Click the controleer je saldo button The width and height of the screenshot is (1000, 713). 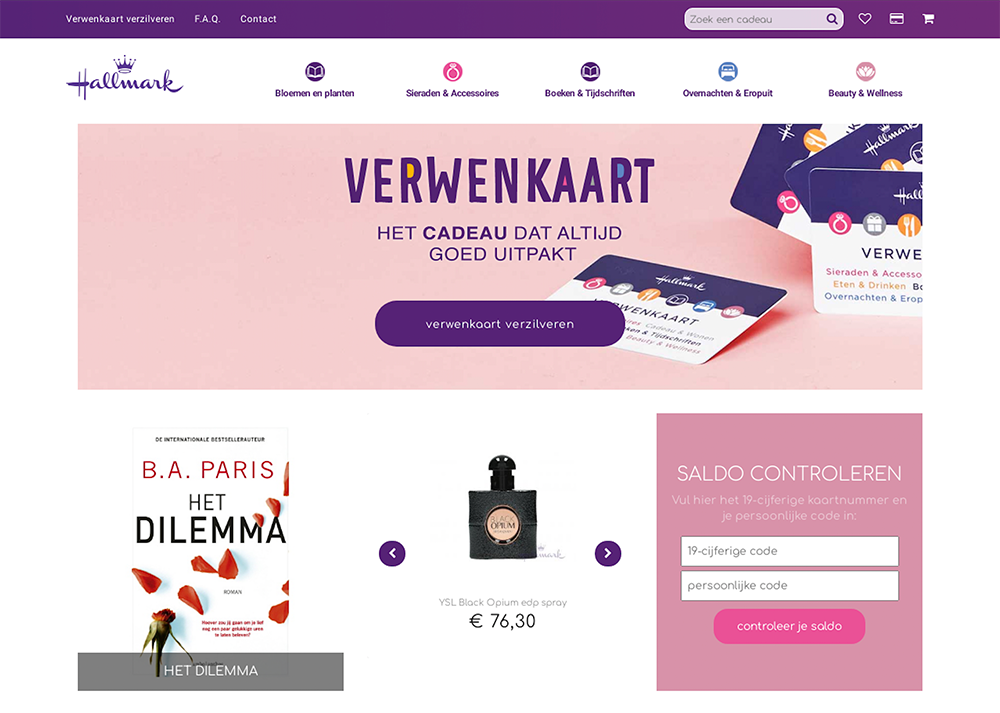point(790,626)
